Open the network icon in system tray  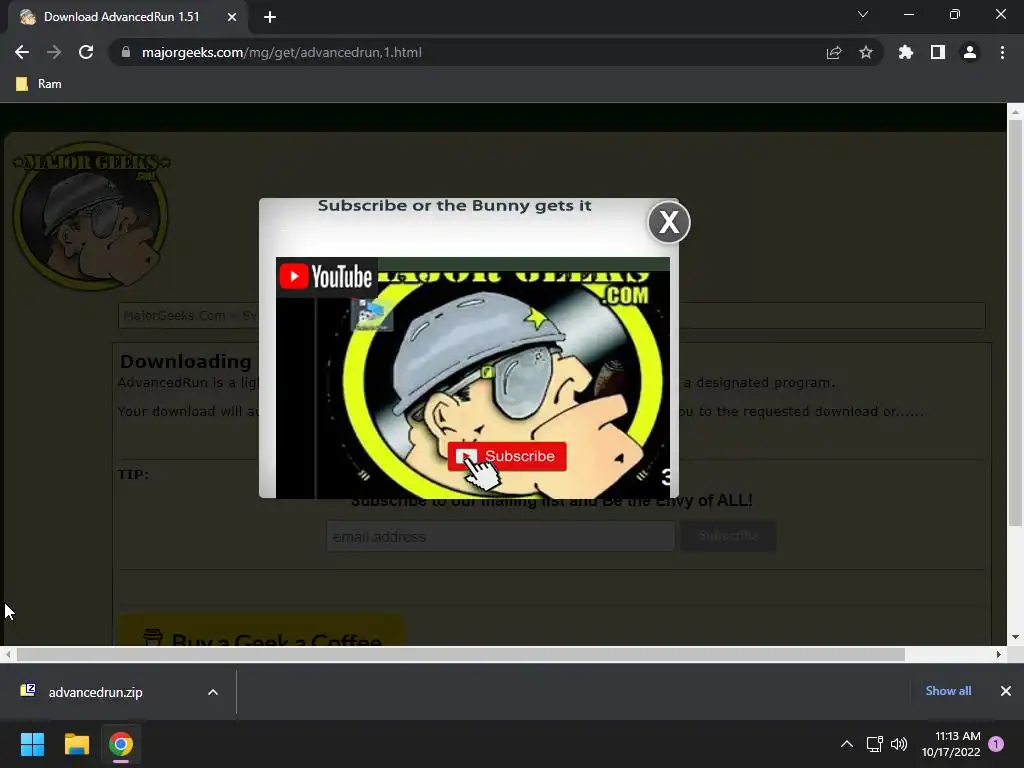pos(874,744)
